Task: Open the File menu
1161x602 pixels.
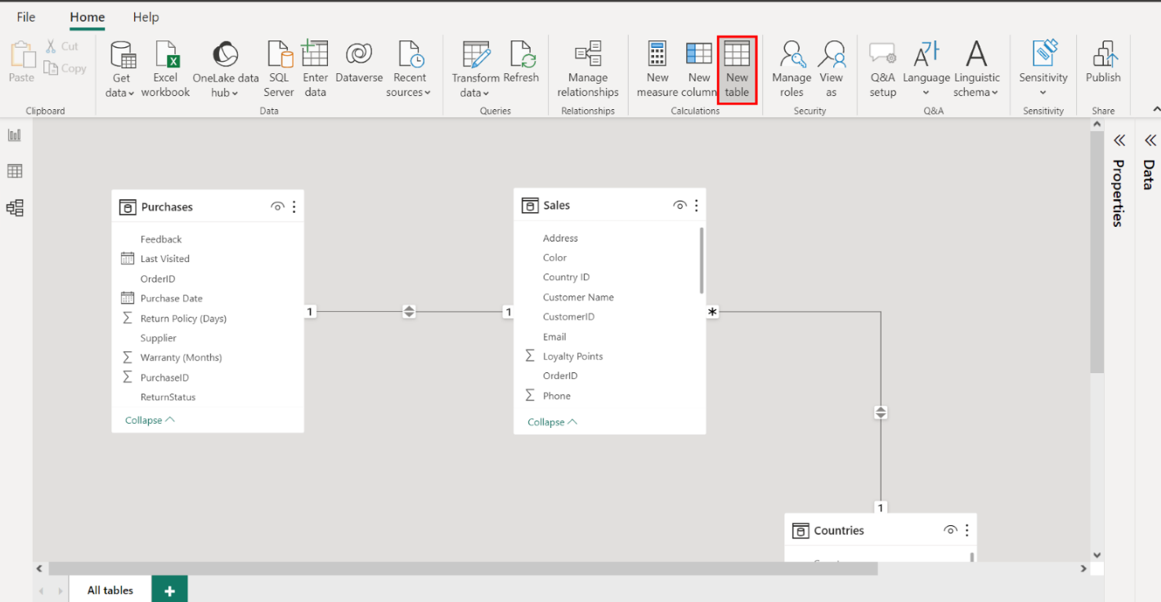Action: [x=26, y=17]
